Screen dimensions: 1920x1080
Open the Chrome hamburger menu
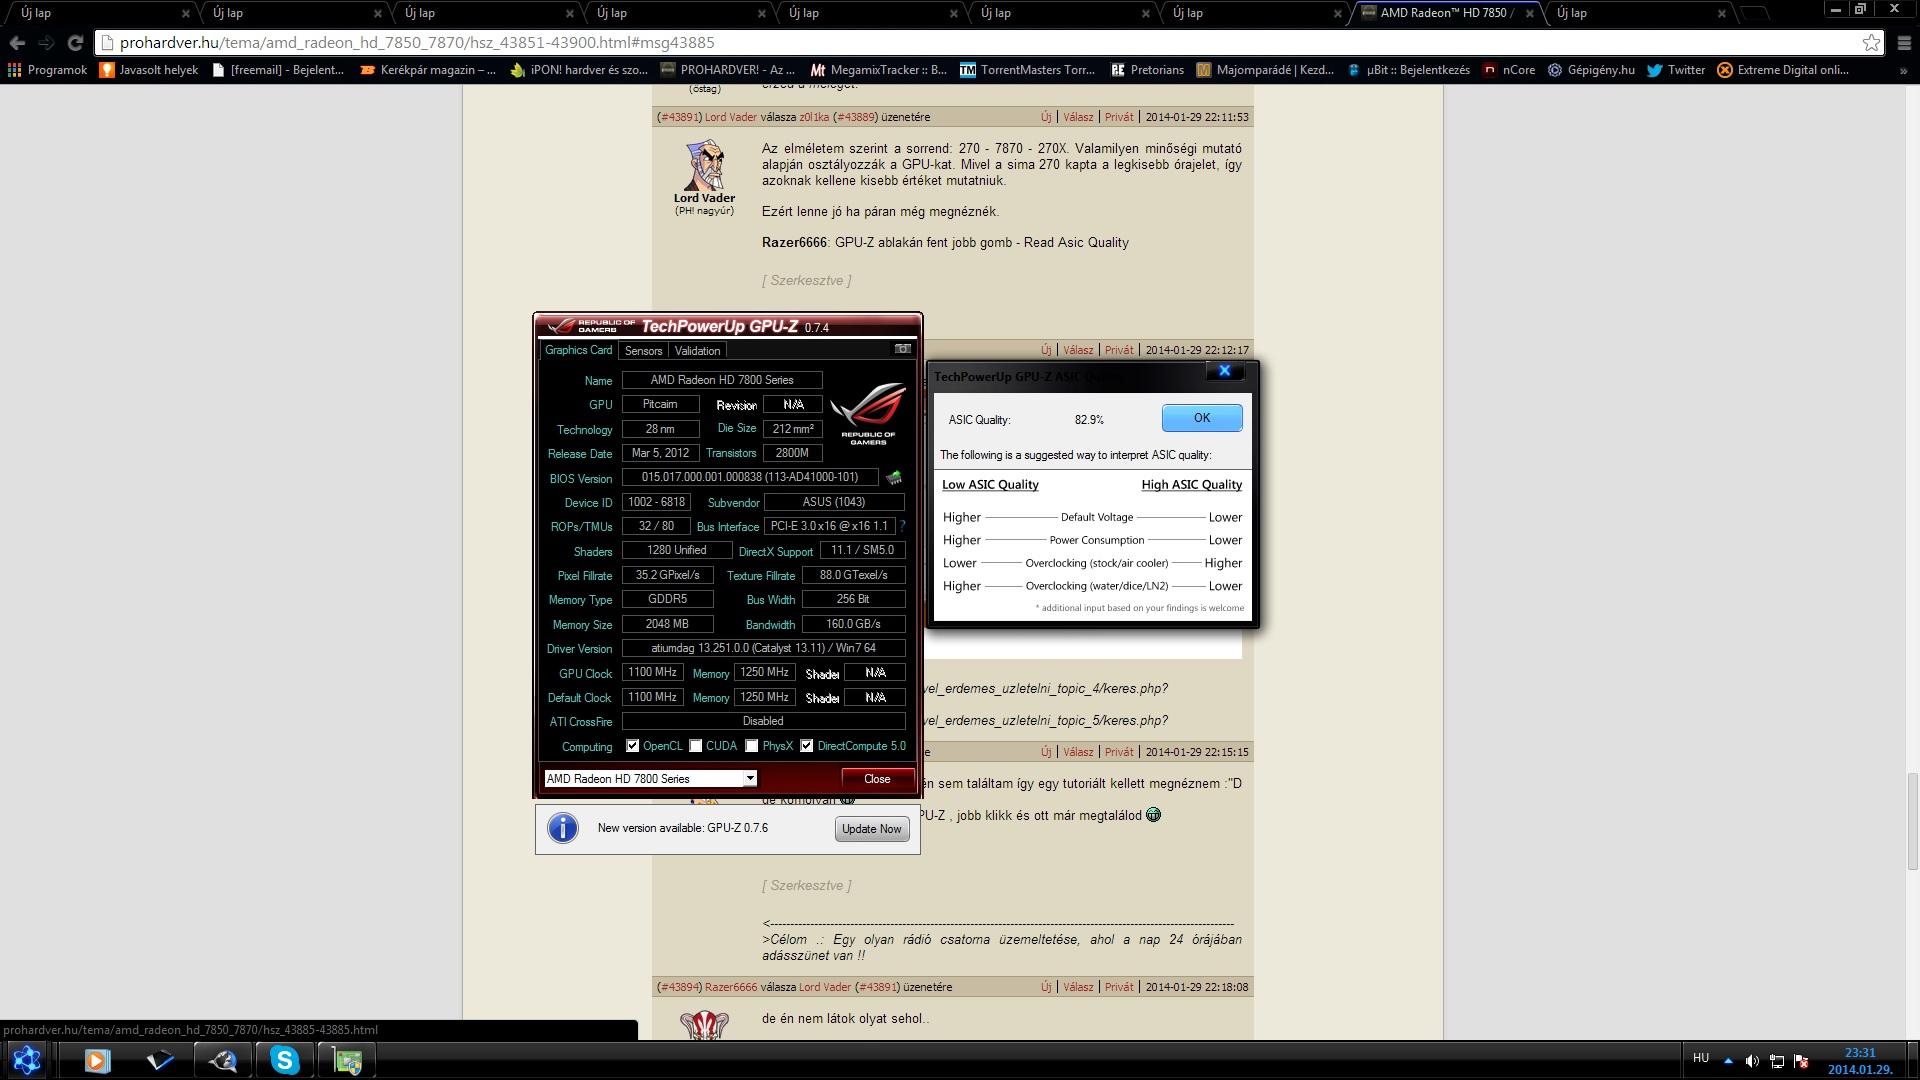click(1903, 43)
